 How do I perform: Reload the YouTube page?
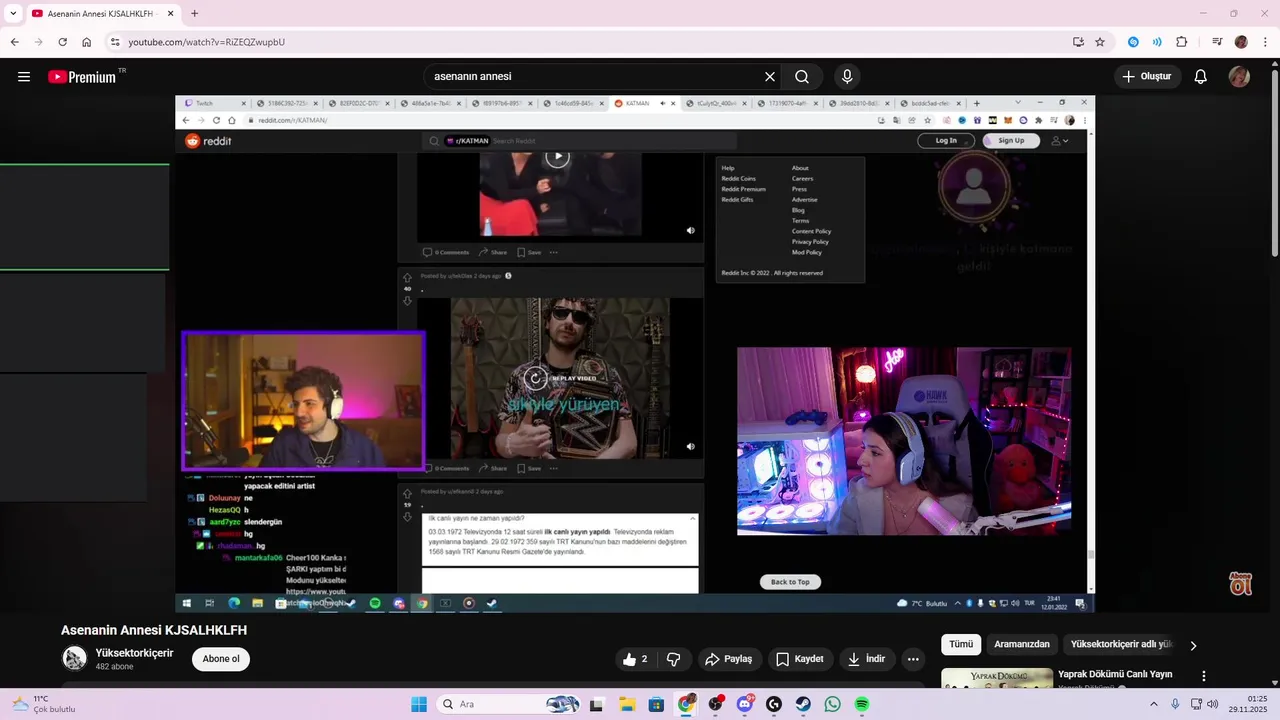click(63, 42)
